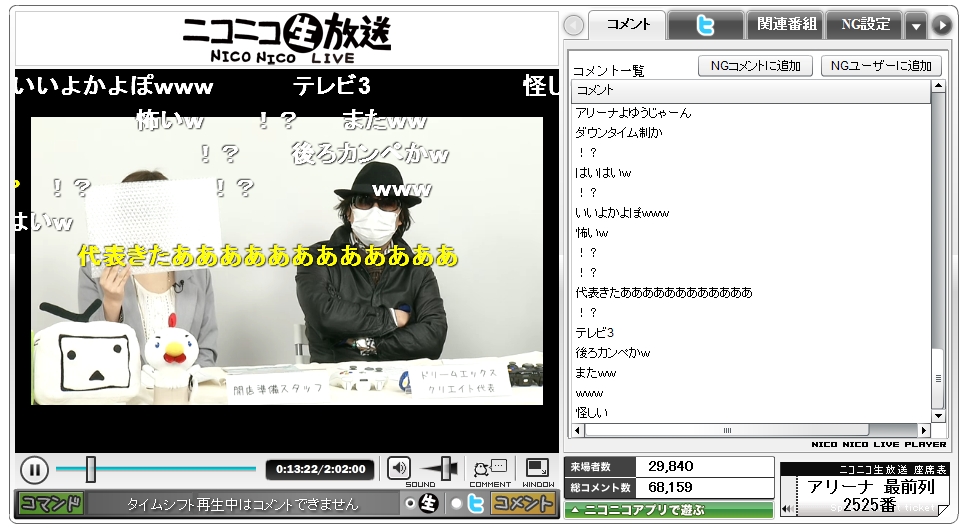Click the seat chart back arrow icon
The image size is (970, 530).
coord(787,510)
